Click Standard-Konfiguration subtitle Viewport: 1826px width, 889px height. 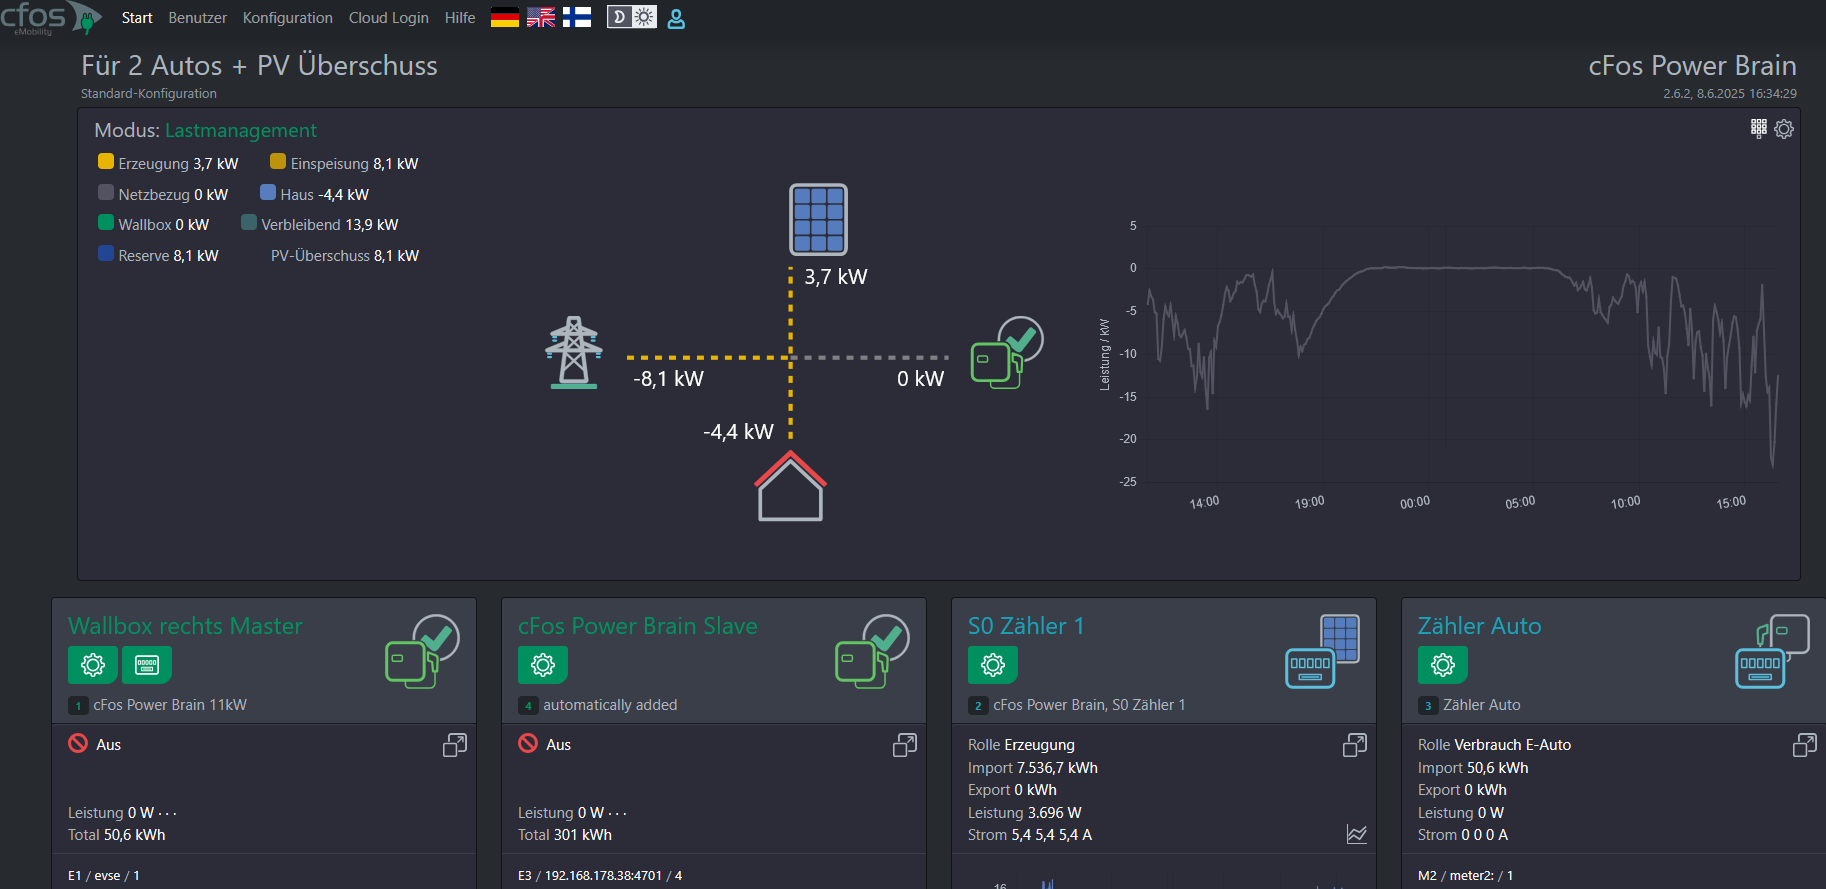pyautogui.click(x=149, y=94)
